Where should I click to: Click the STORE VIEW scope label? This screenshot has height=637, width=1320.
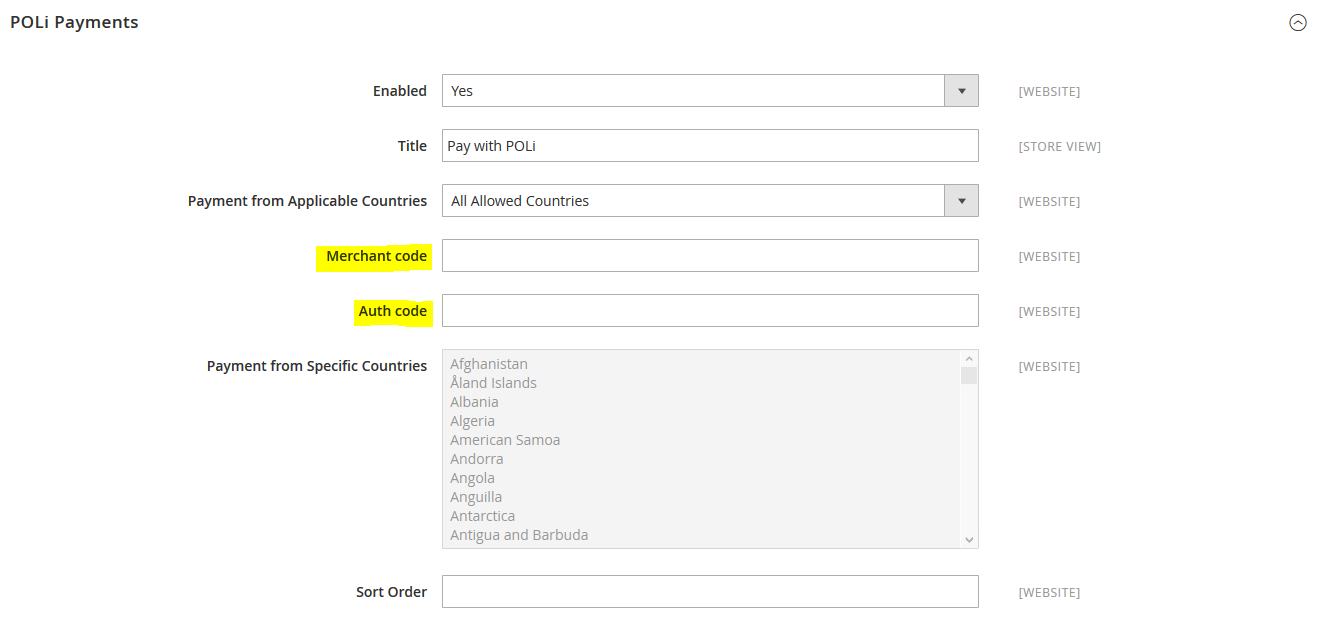tap(1059, 147)
